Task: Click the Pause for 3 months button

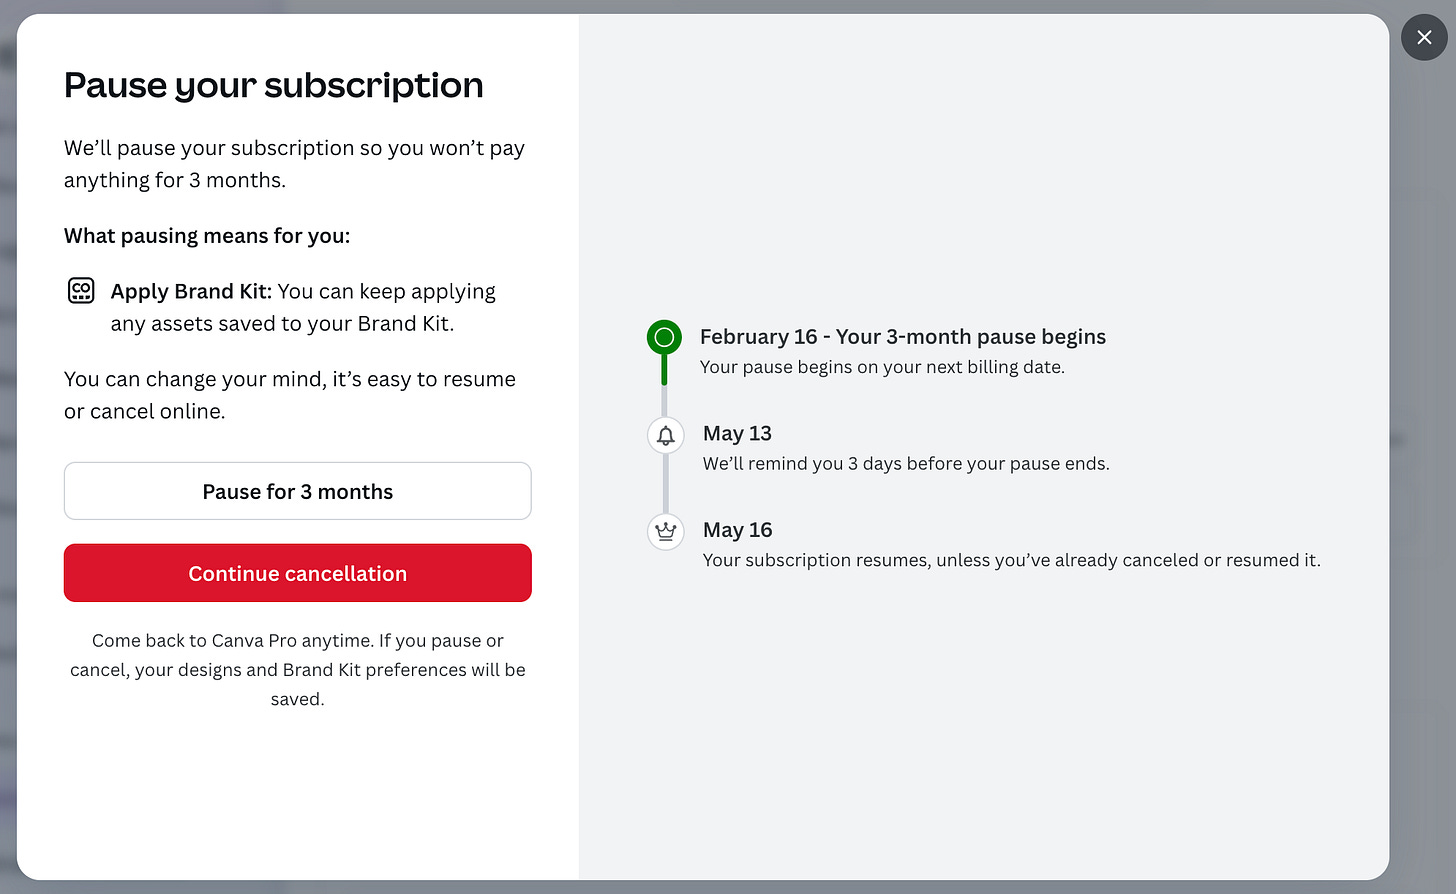Action: pyautogui.click(x=297, y=491)
